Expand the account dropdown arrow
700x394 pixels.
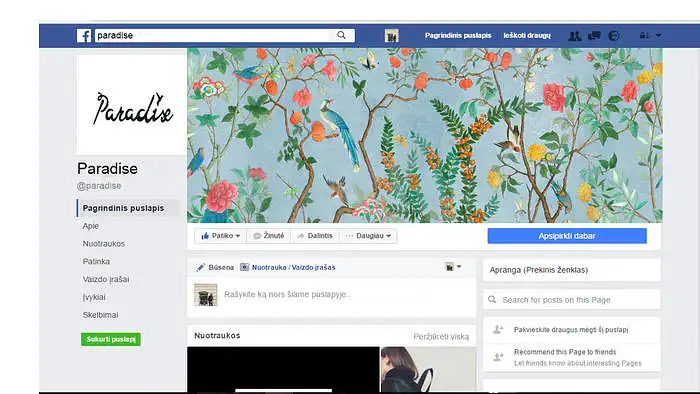pos(658,35)
